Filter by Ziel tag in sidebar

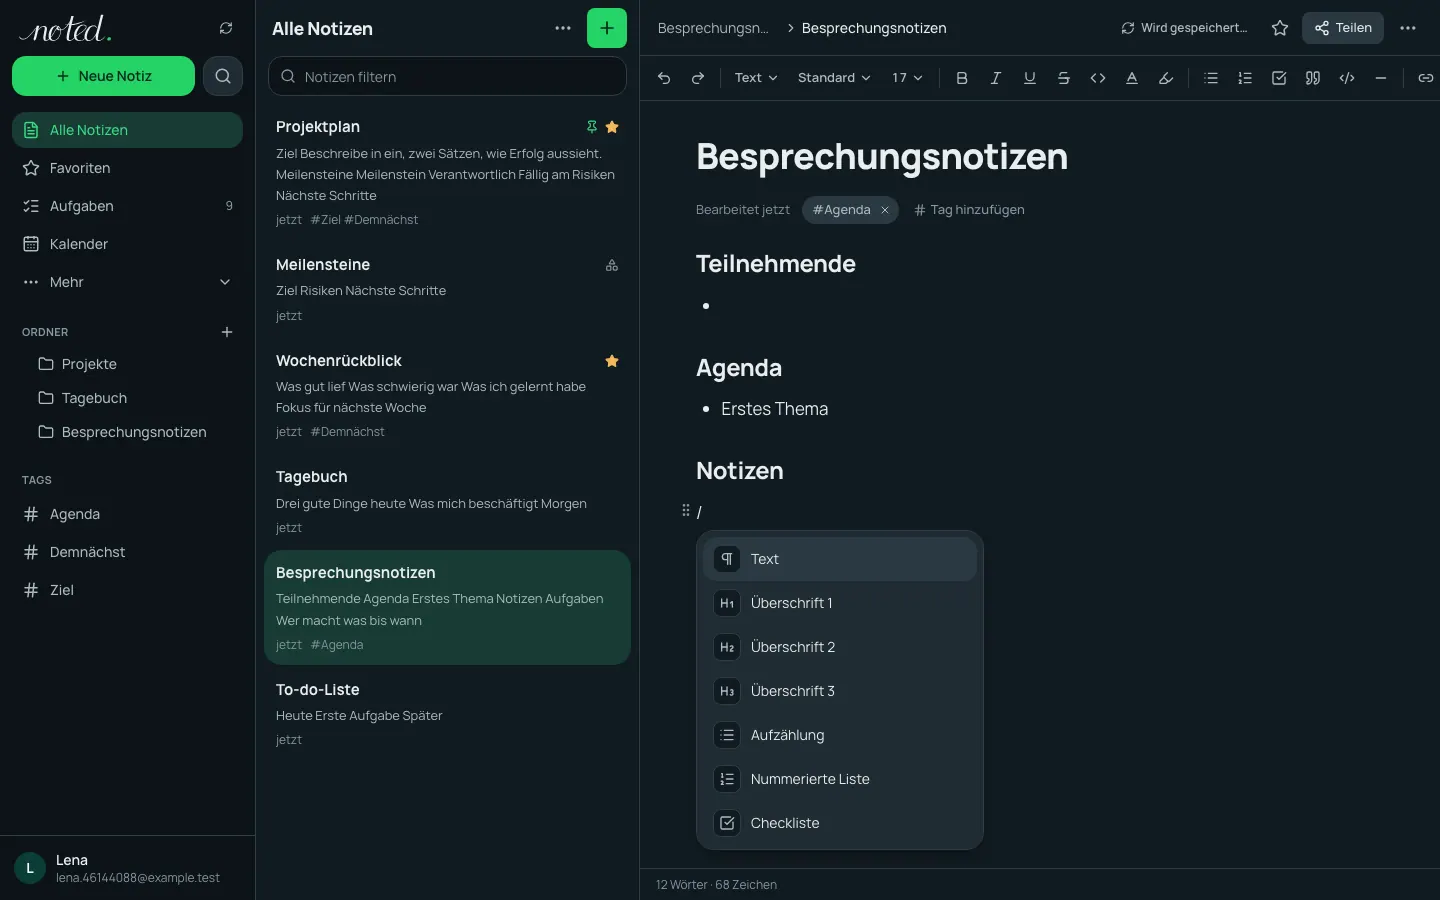tap(127, 590)
